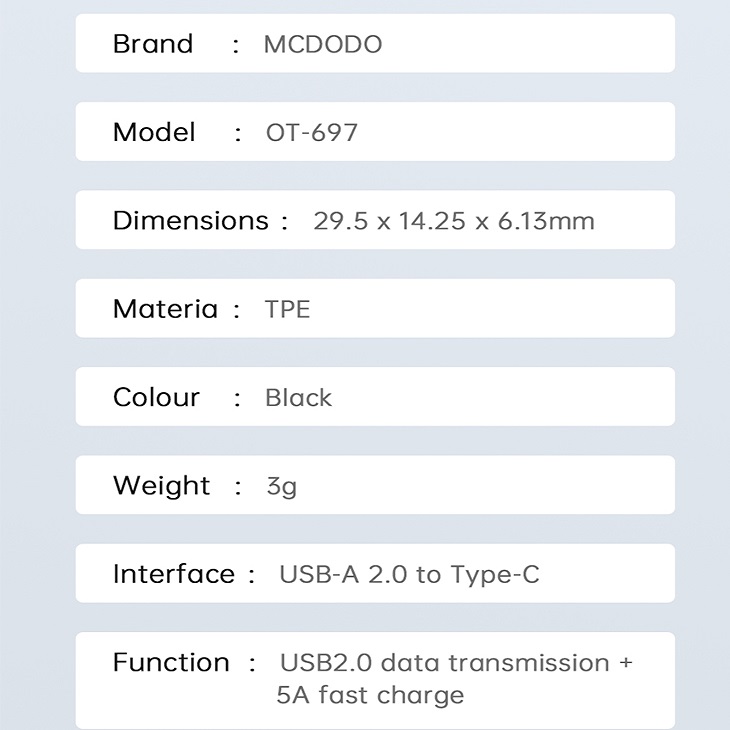Viewport: 730px width, 730px height.
Task: Select the Black colour value
Action: [298, 398]
